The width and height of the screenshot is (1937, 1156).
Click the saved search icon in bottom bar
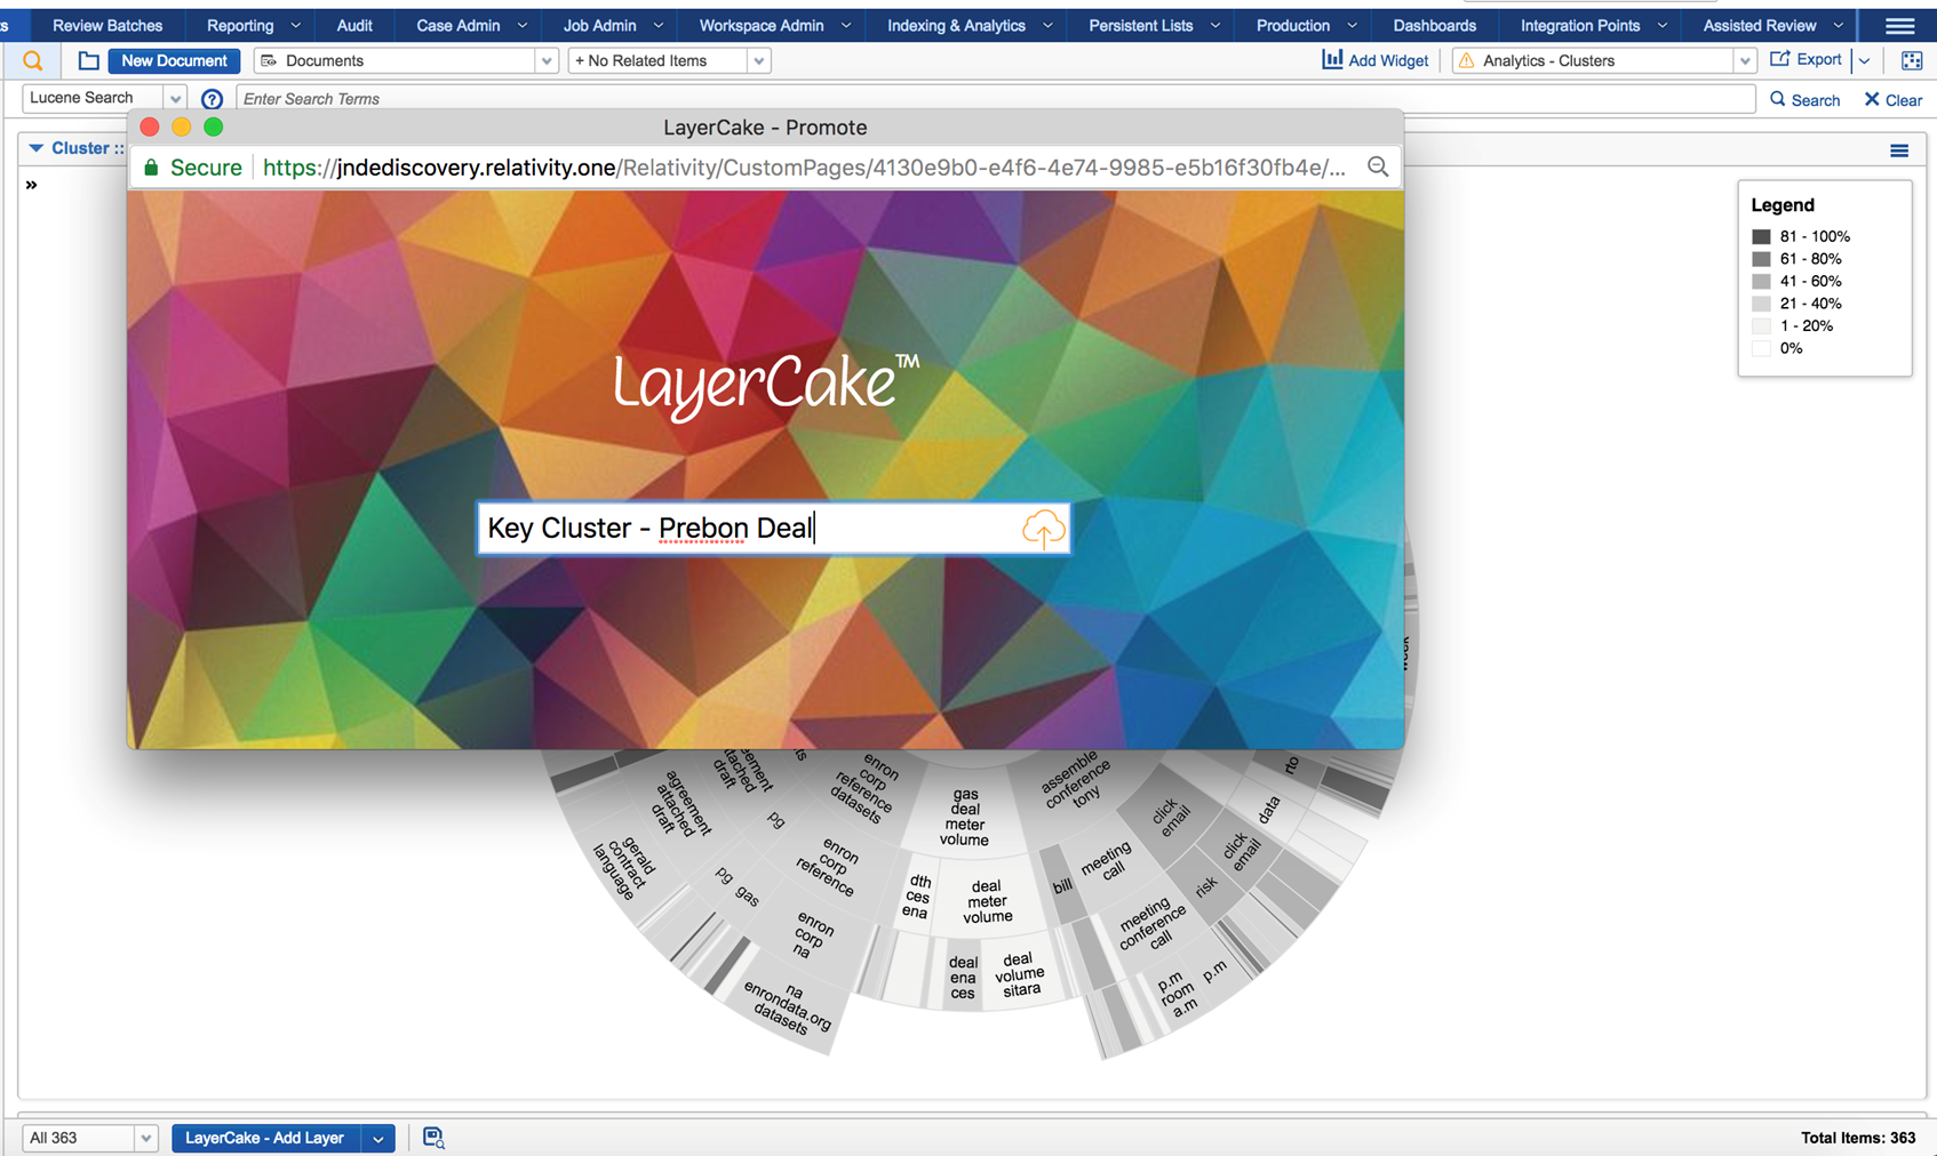[433, 1137]
